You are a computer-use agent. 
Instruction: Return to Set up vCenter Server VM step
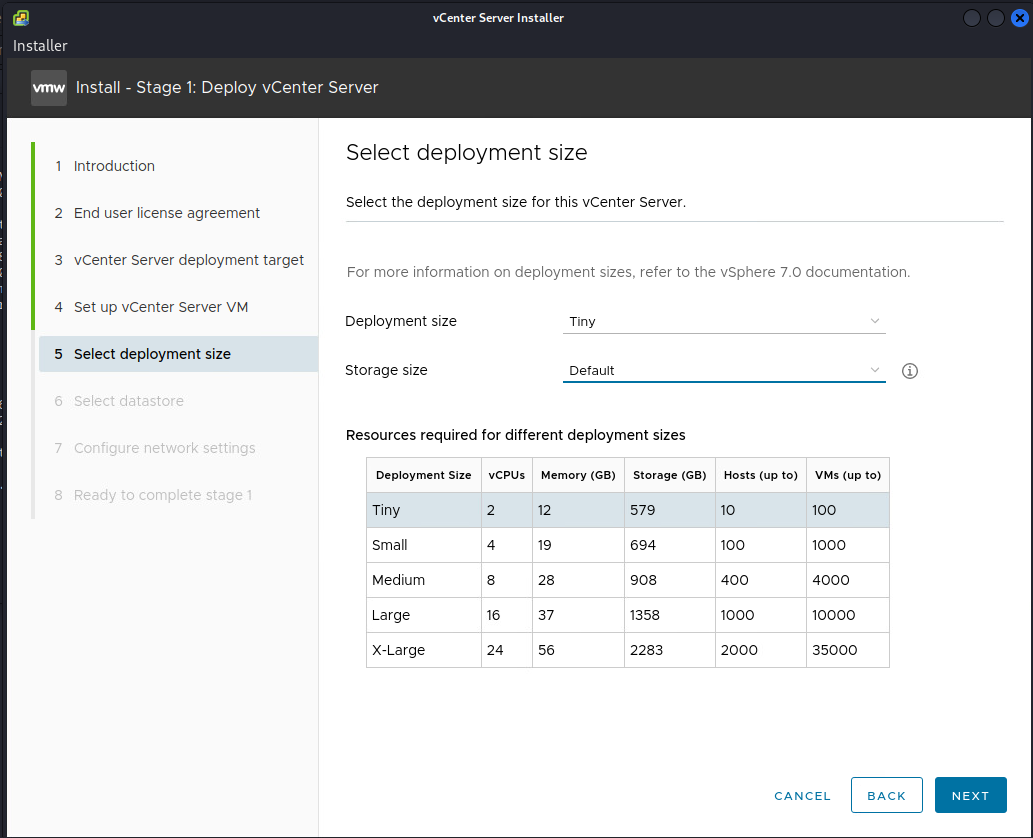tap(161, 307)
